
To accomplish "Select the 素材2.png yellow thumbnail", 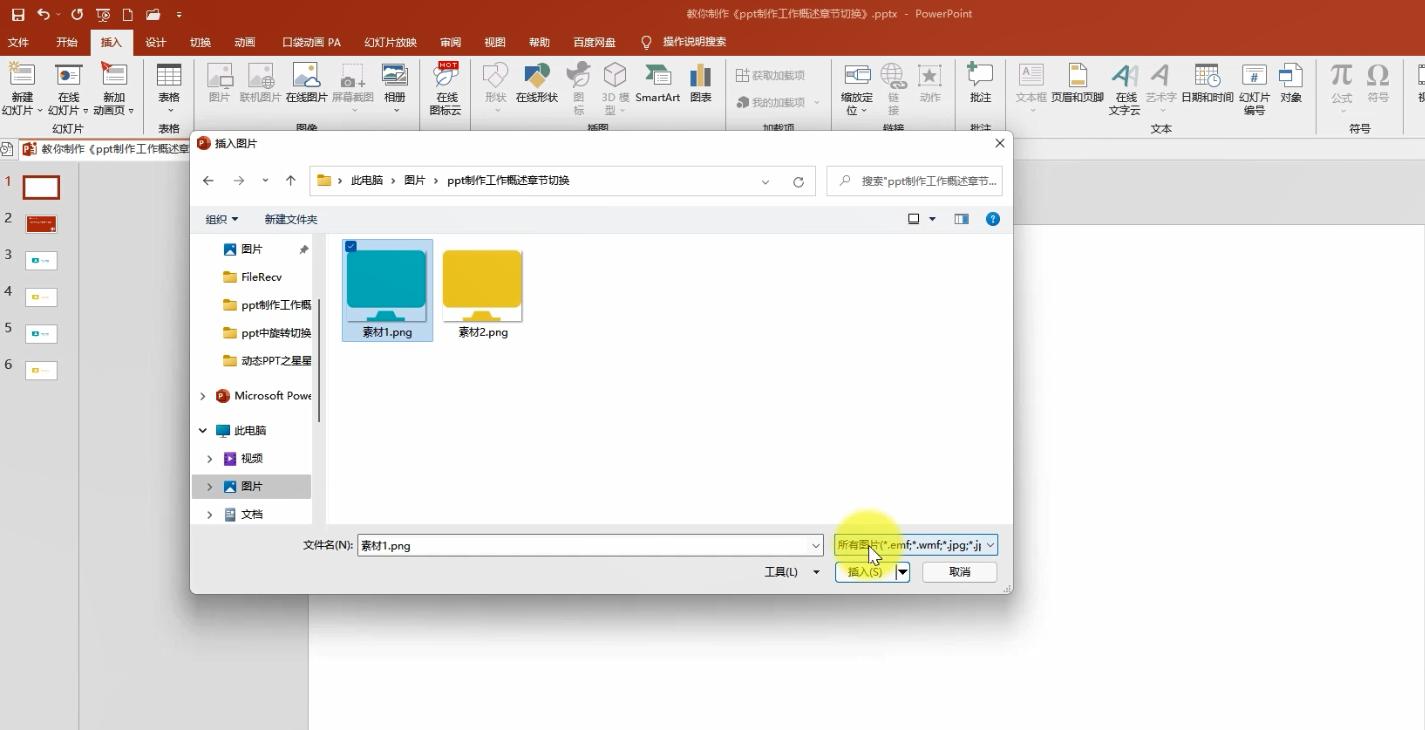I will coord(482,286).
